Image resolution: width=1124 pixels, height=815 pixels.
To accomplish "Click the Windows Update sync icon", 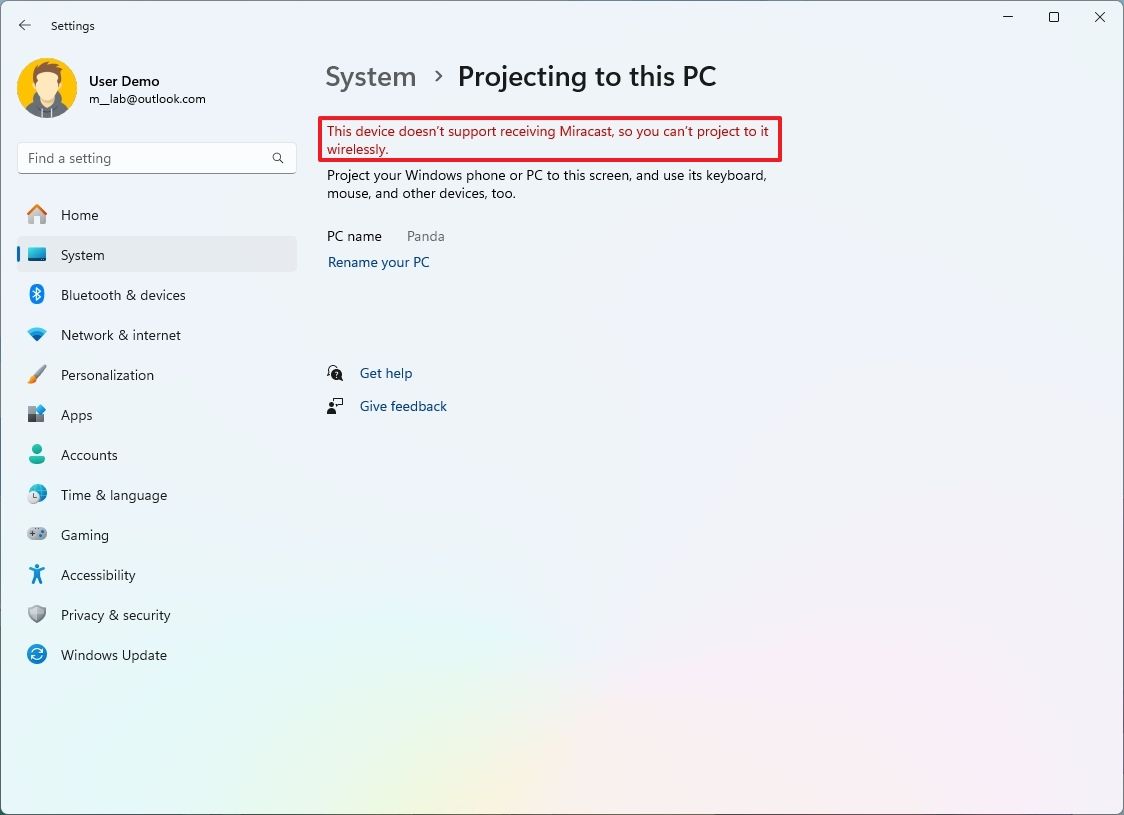I will pos(37,655).
